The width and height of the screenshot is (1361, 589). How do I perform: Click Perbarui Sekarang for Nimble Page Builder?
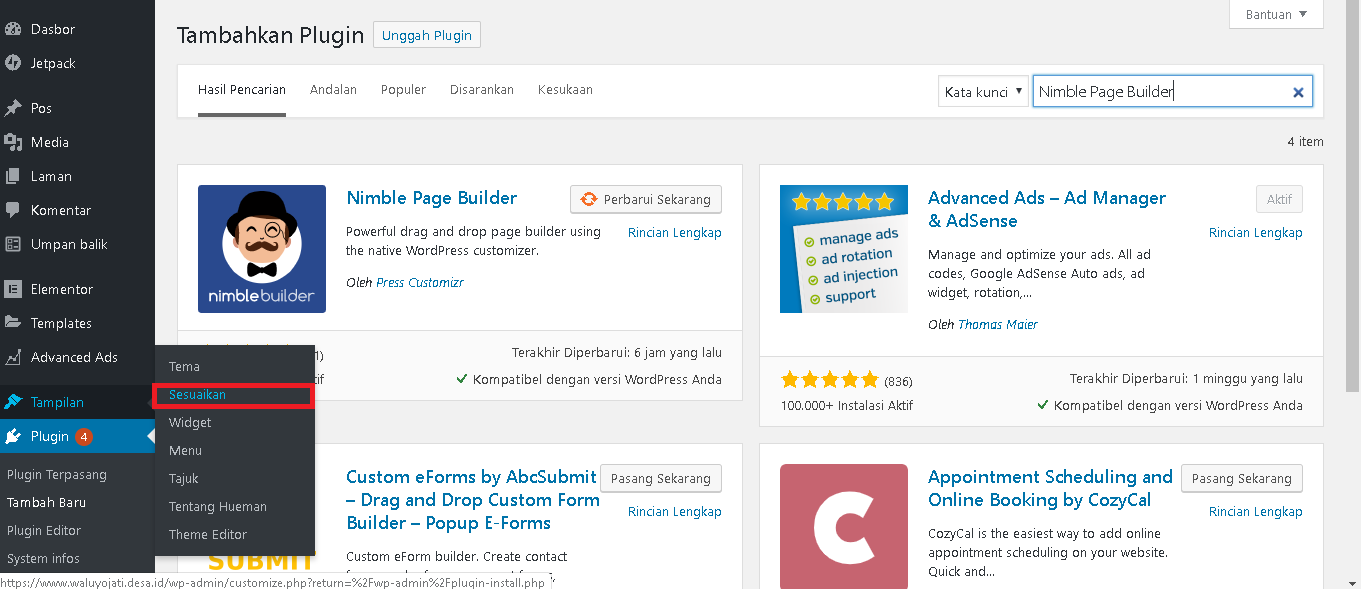tap(646, 199)
